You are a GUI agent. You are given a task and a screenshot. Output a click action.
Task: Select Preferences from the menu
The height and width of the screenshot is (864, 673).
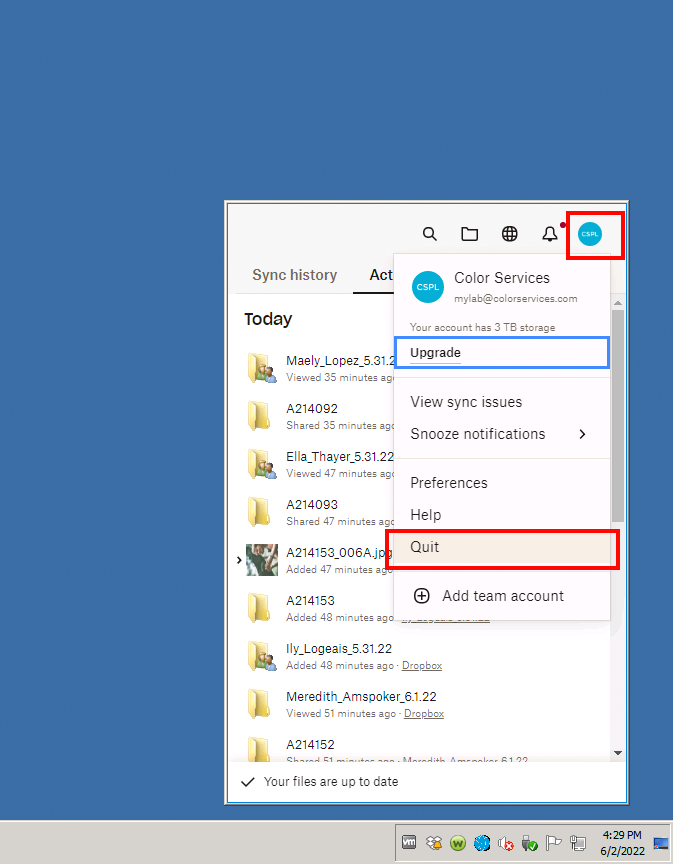(449, 483)
